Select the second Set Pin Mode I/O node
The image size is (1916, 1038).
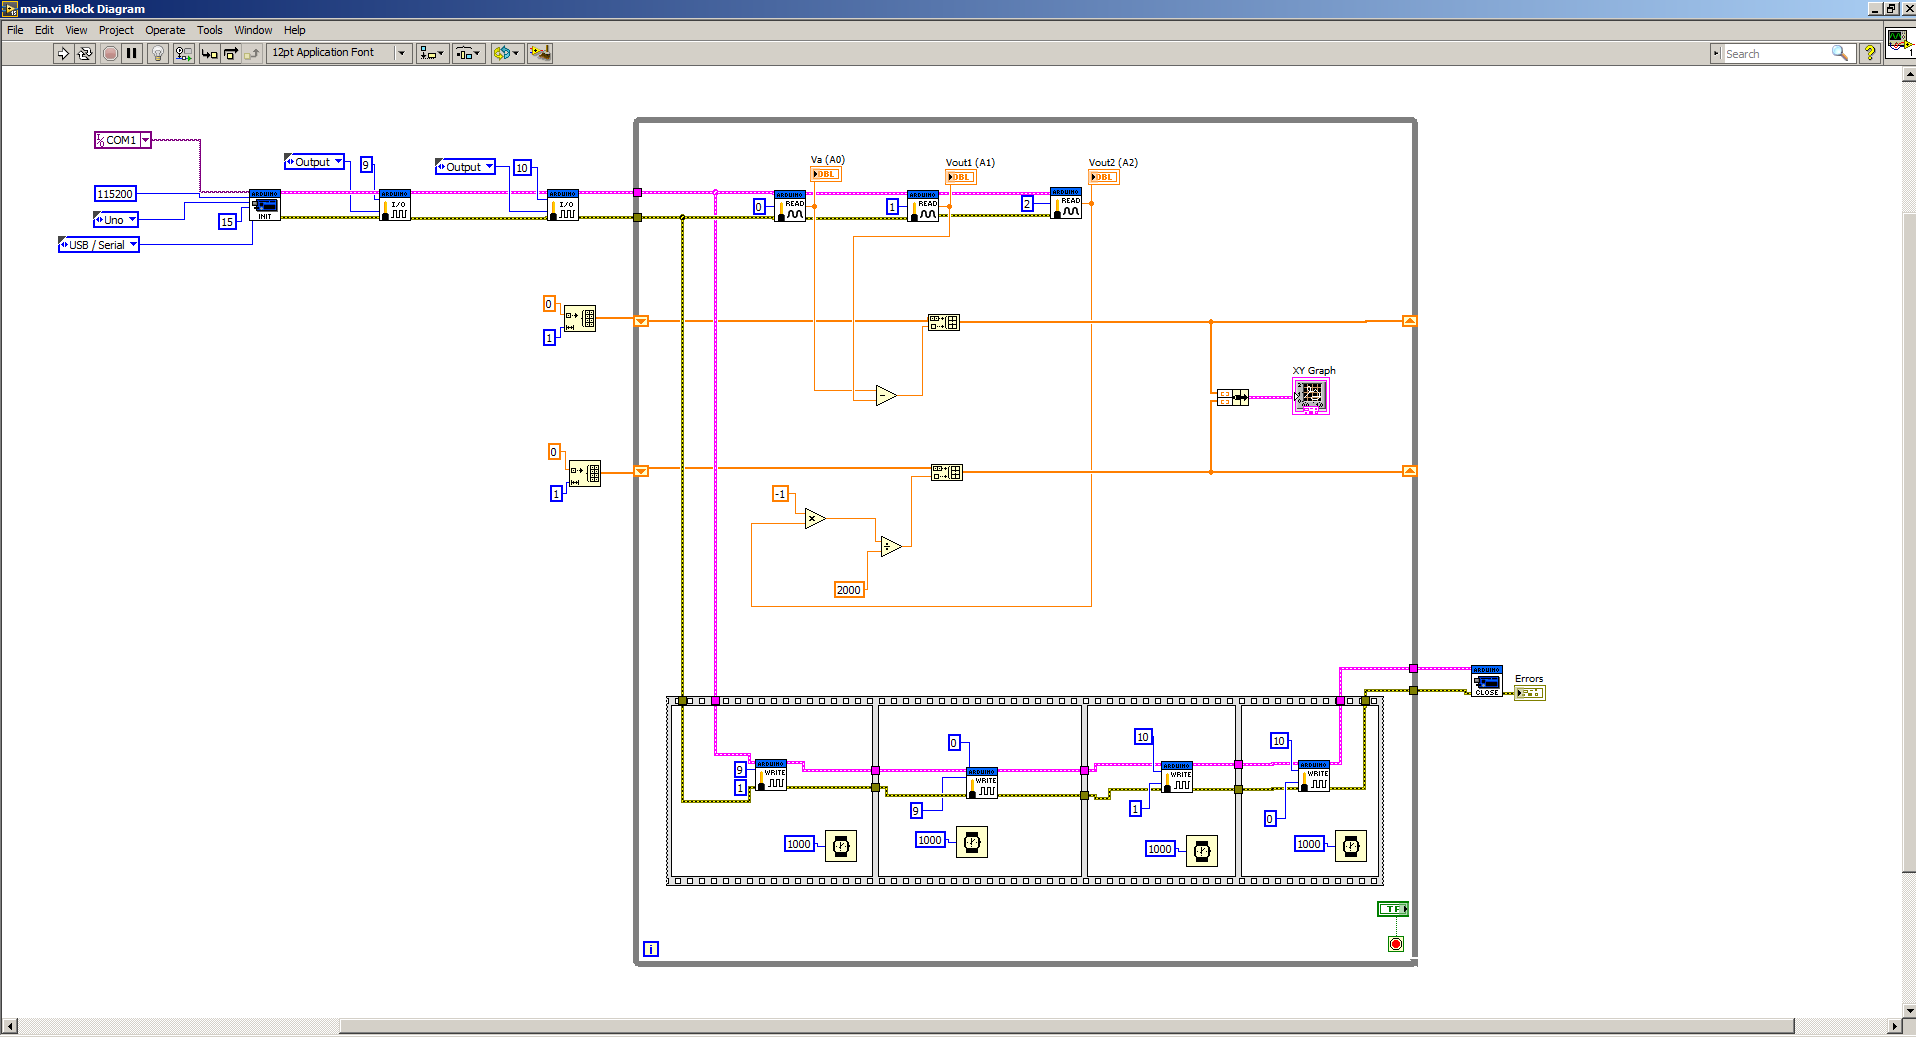pos(563,205)
